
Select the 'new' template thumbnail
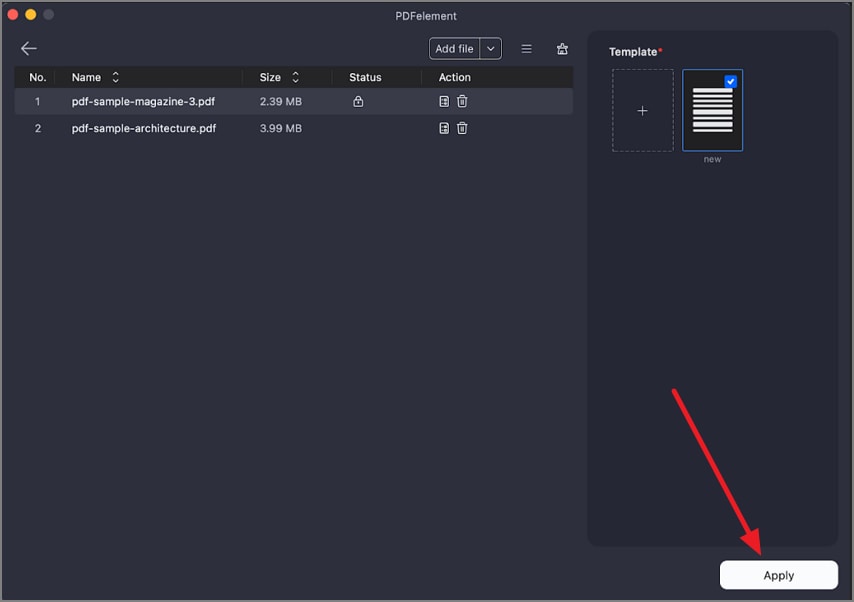coord(712,111)
